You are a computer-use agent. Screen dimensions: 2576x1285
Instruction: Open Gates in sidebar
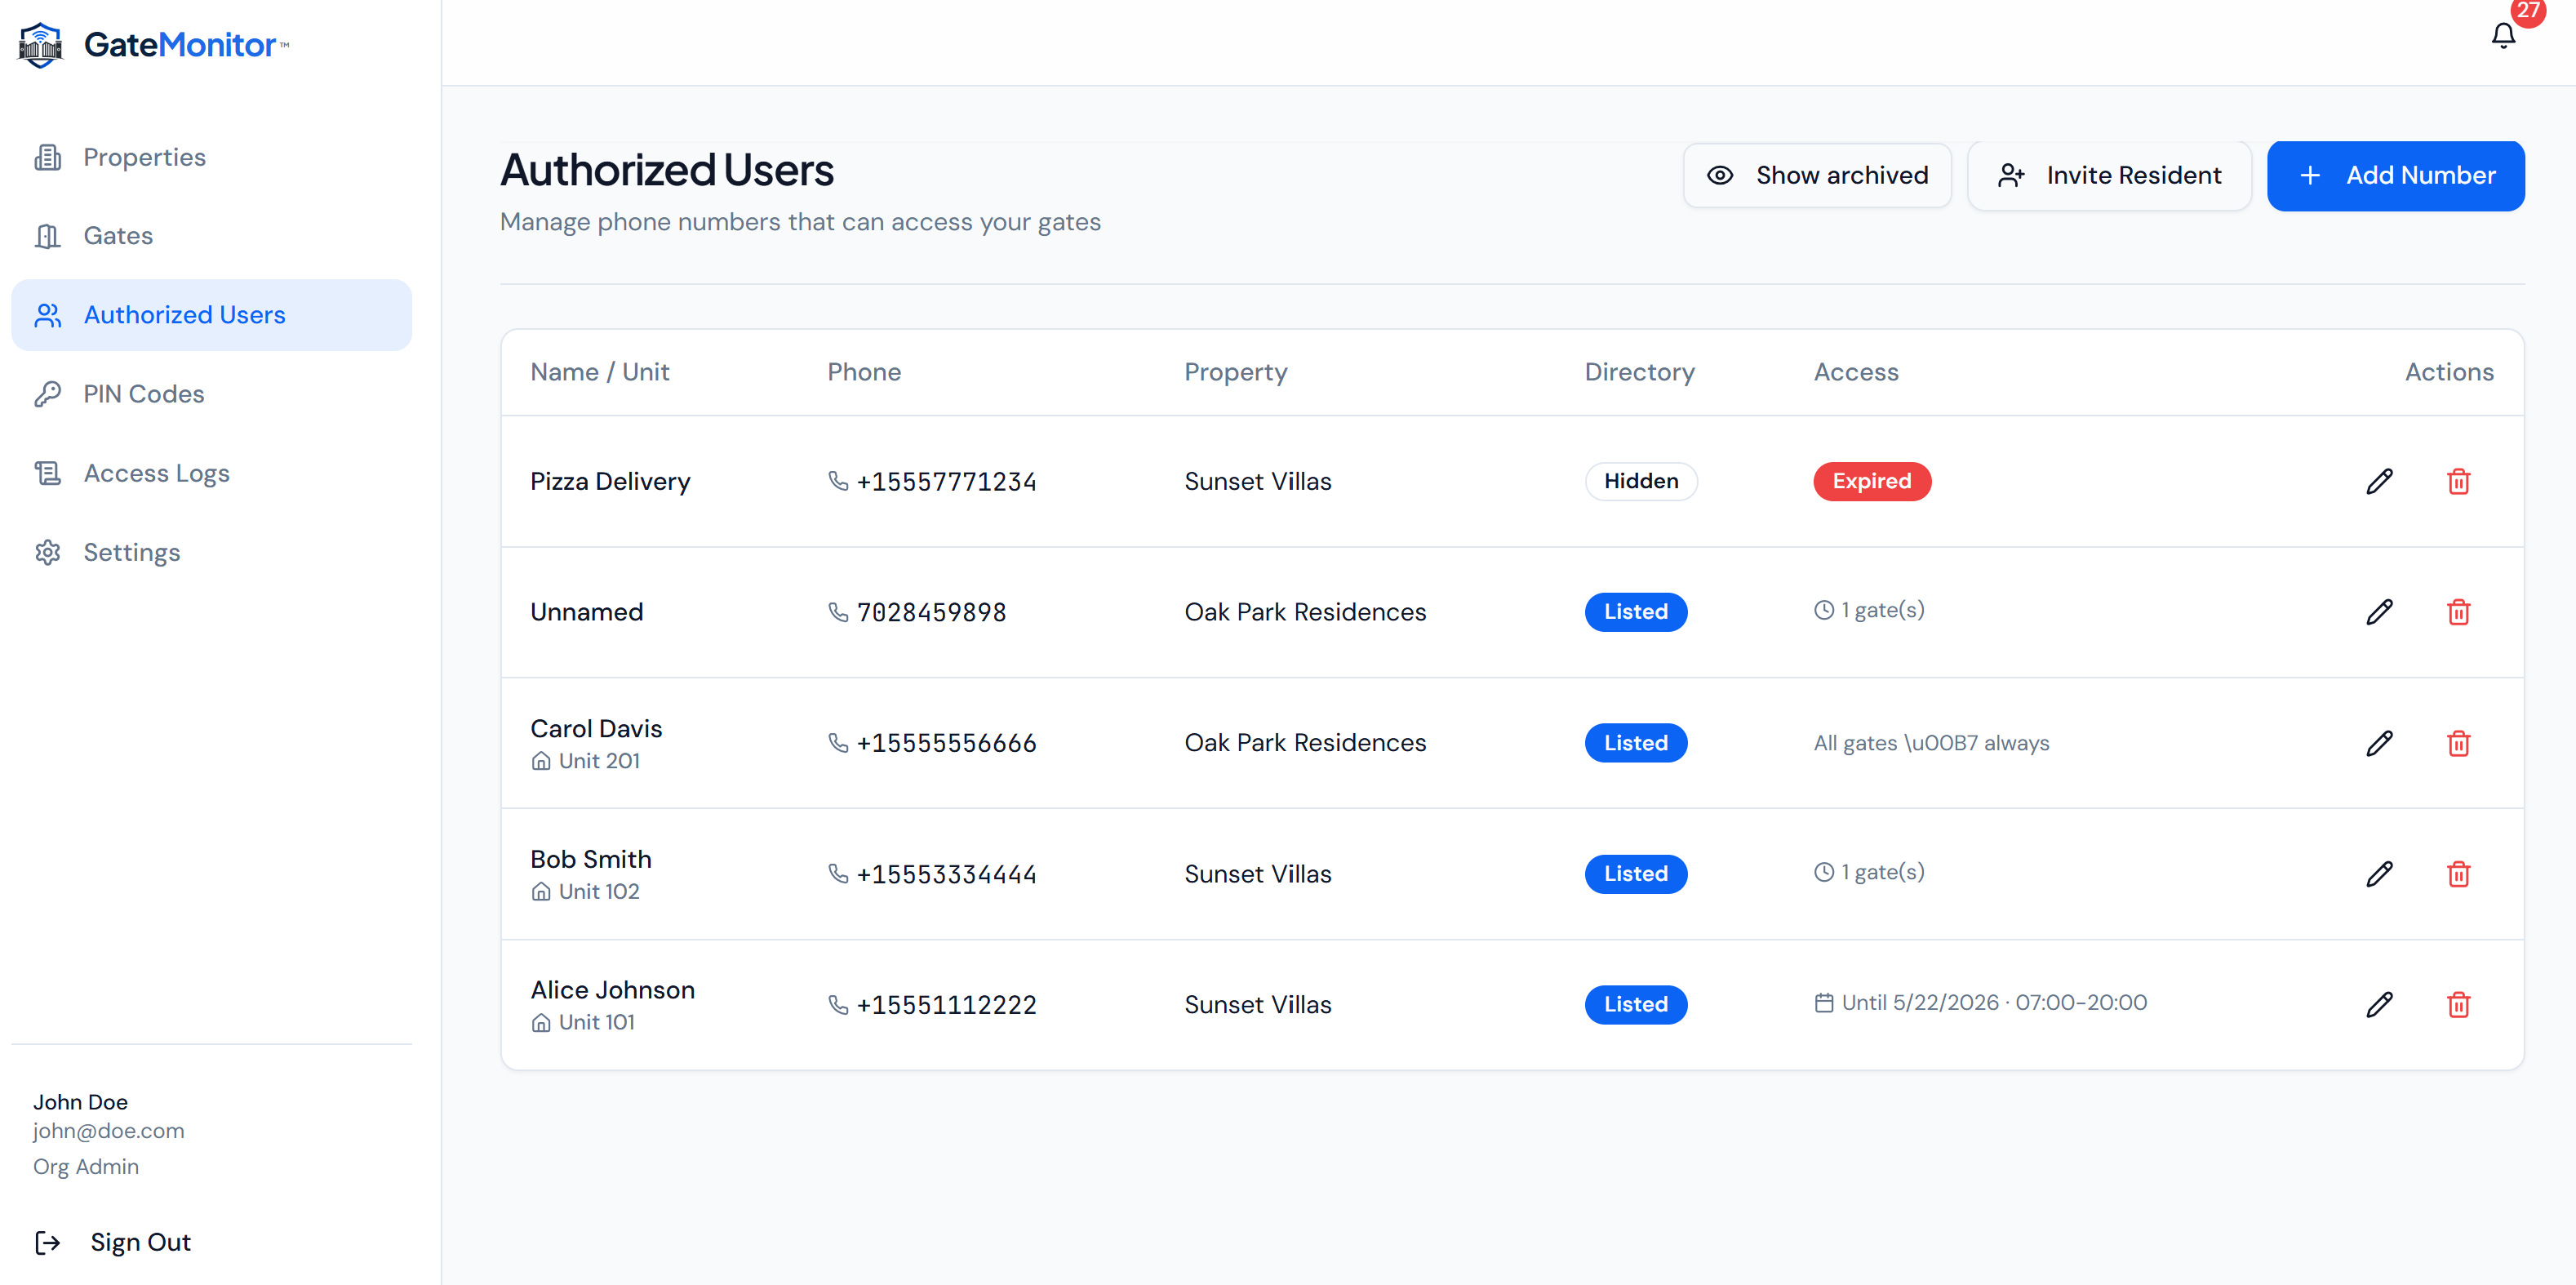[x=211, y=236]
